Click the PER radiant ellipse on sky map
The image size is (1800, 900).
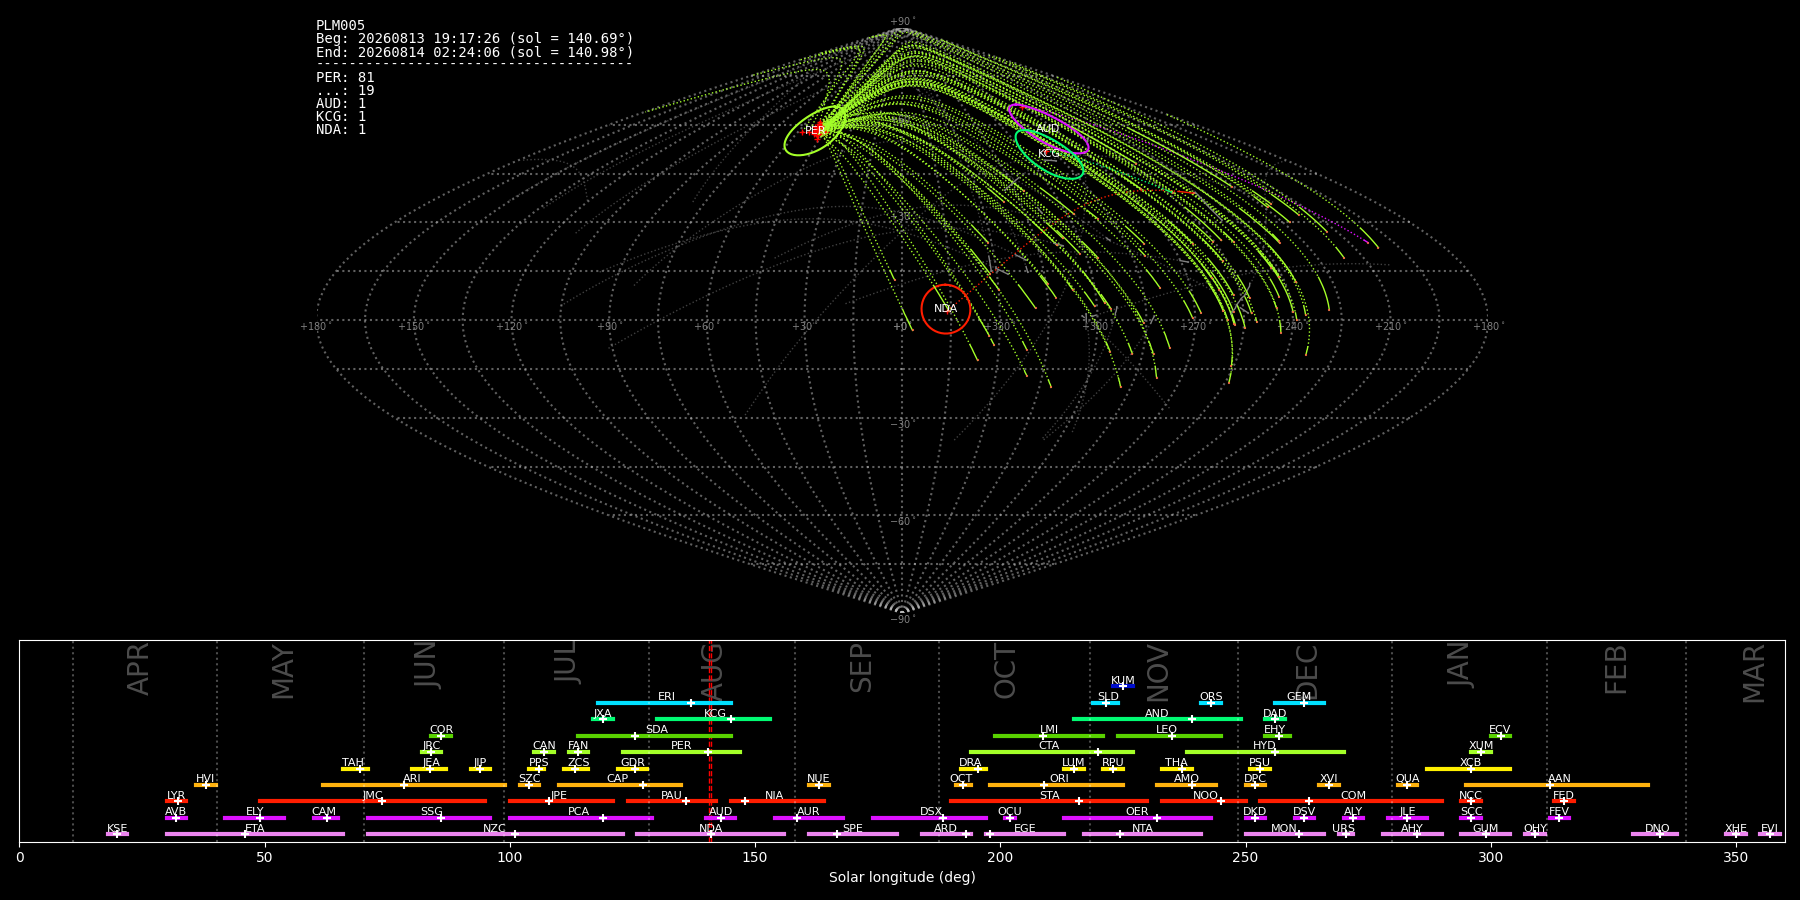tap(815, 131)
